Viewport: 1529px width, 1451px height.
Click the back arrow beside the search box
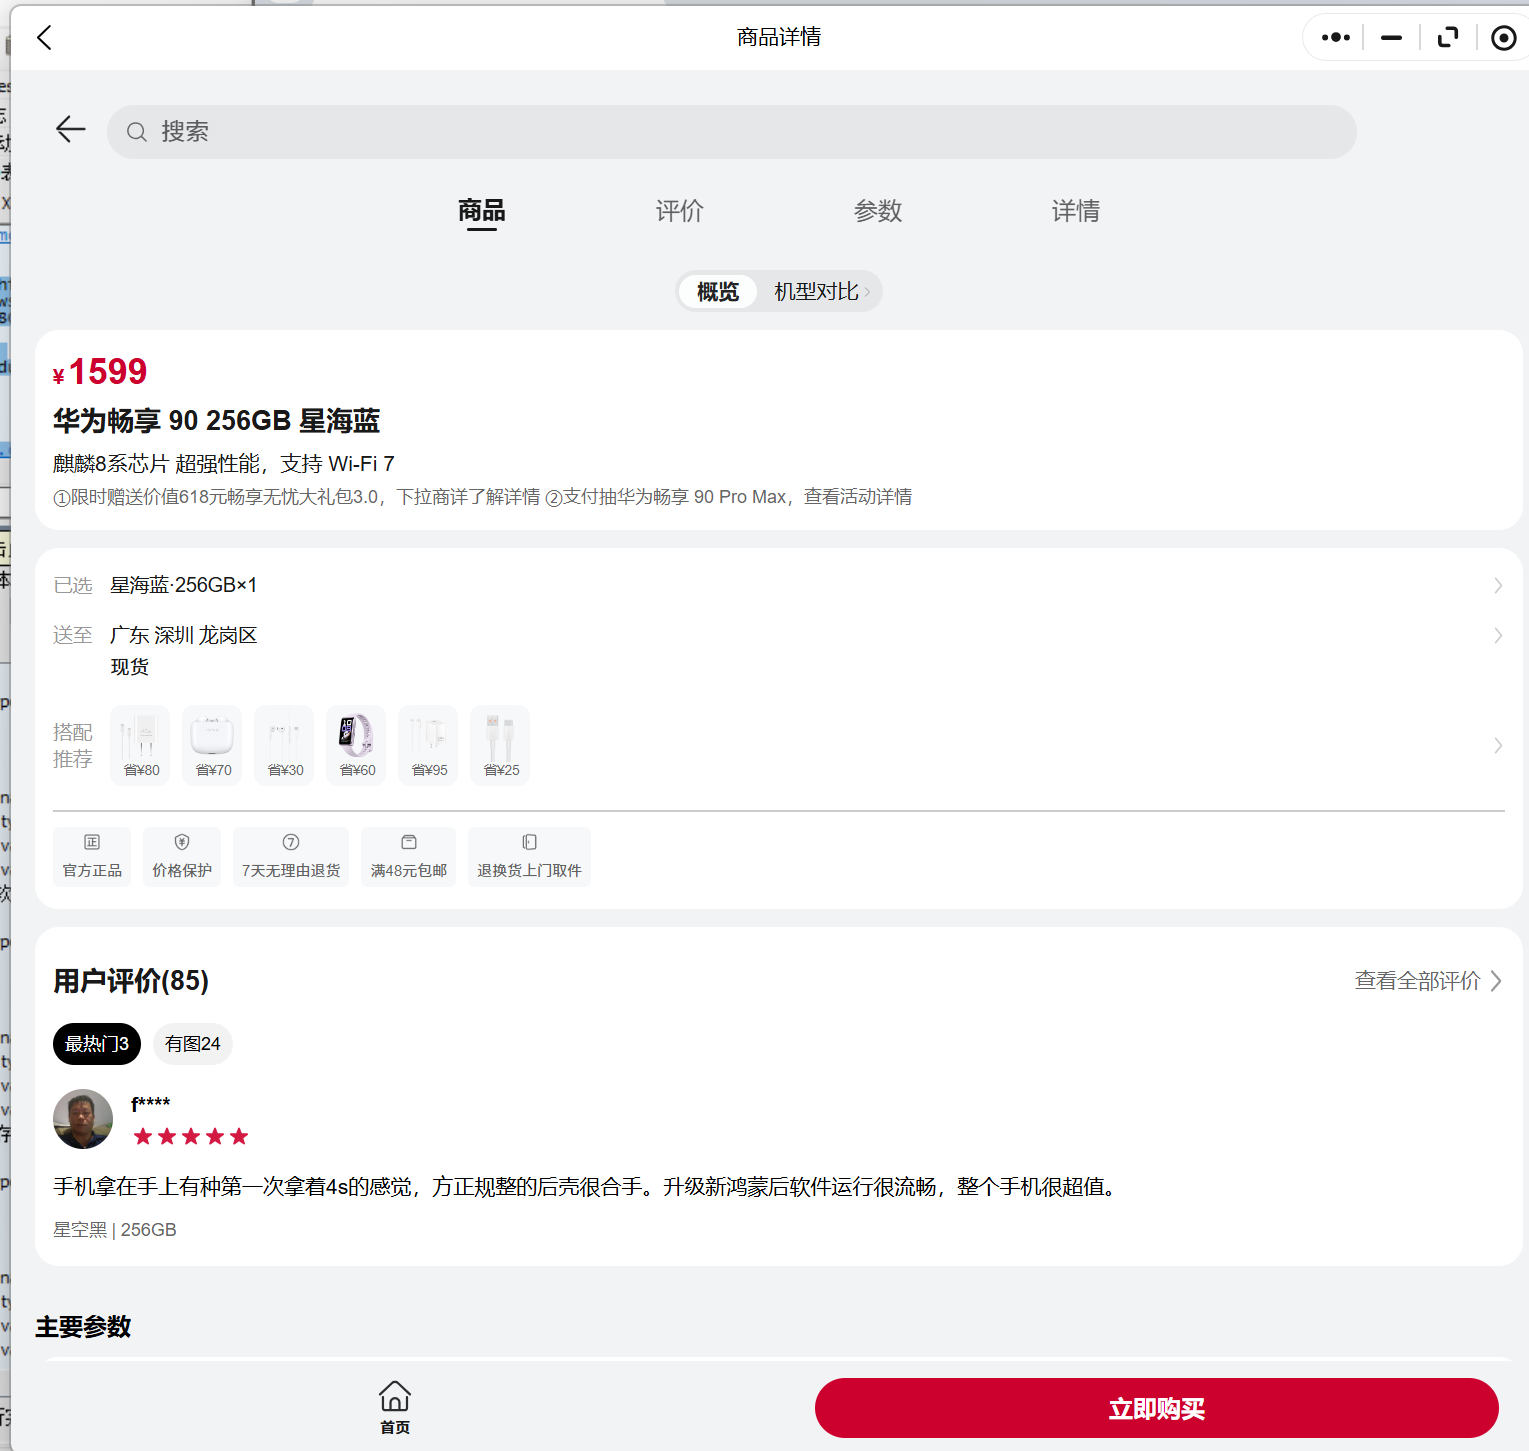point(70,129)
